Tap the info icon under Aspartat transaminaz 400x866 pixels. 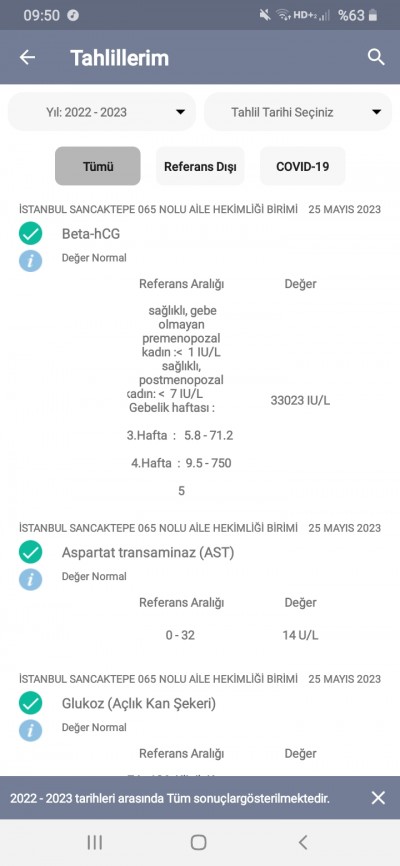tap(30, 579)
